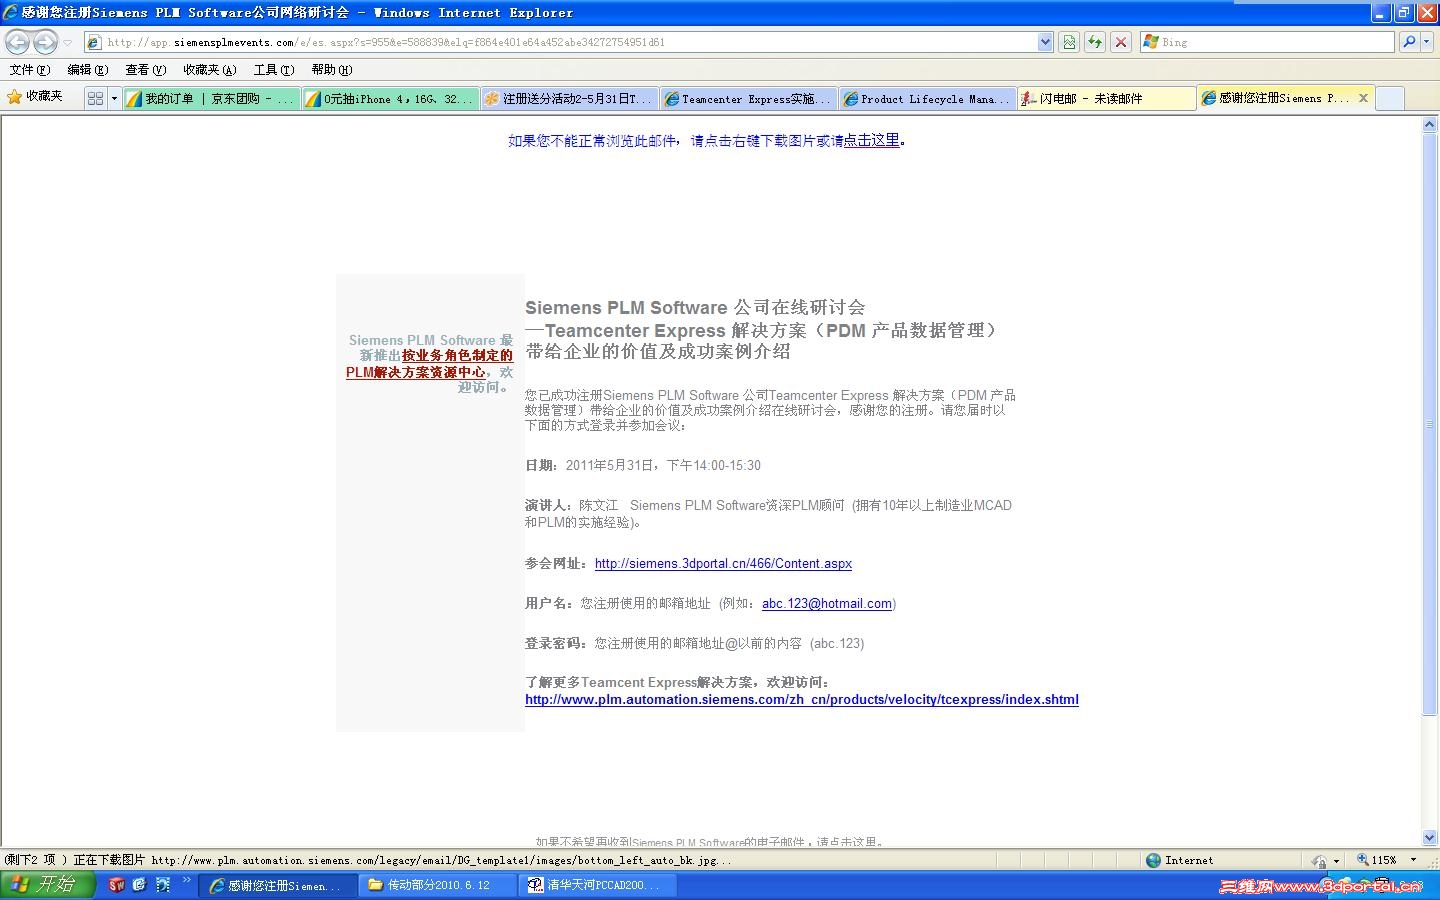Click the search magnifier button
Image resolution: width=1440 pixels, height=900 pixels.
pos(1409,42)
